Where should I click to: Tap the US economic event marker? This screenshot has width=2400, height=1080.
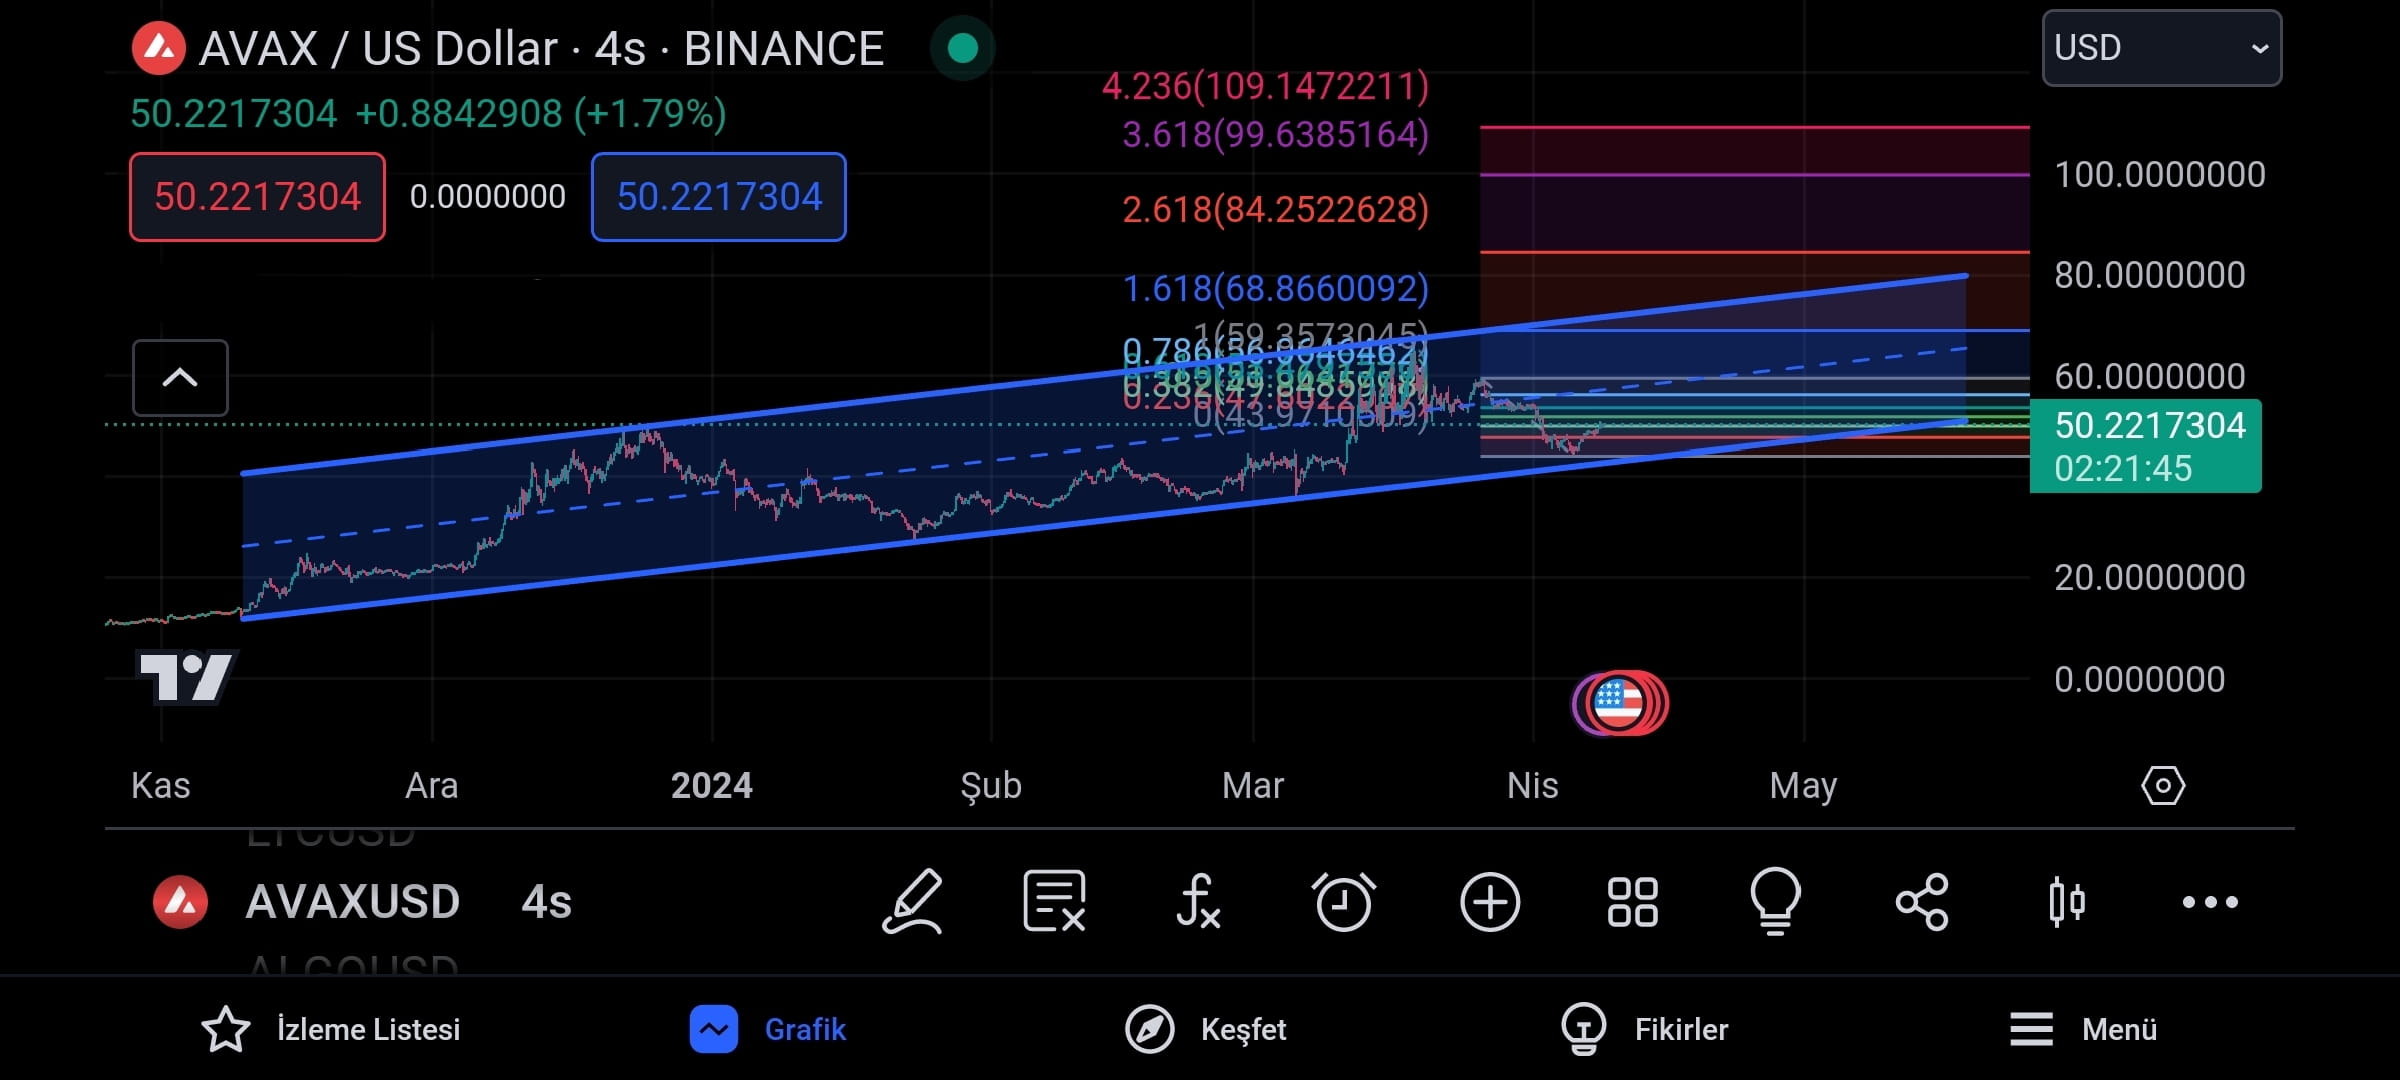click(x=1619, y=703)
